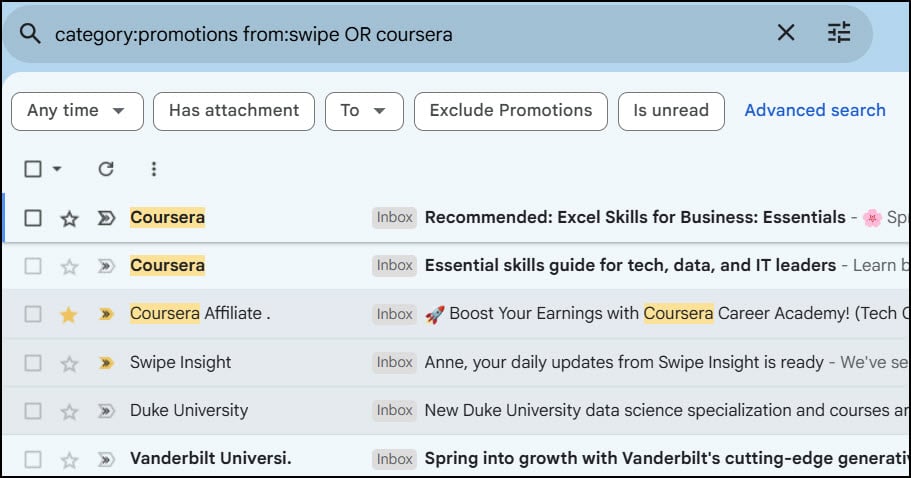Image resolution: width=911 pixels, height=478 pixels.
Task: Check the box for Swipe Insight email
Action: point(33,363)
